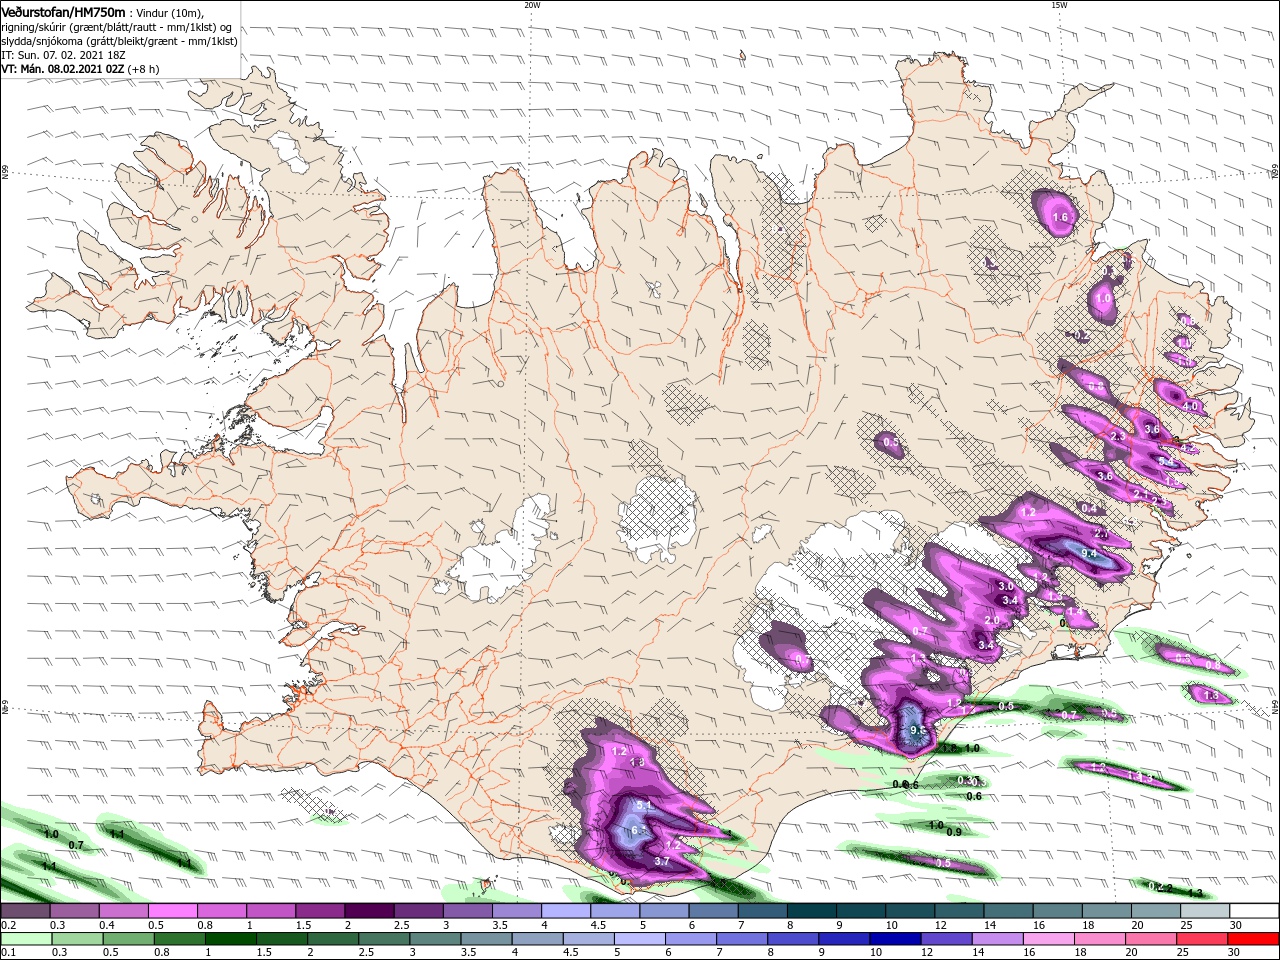
Task: Click the '20W' longitude label at the top
Action: click(x=532, y=4)
